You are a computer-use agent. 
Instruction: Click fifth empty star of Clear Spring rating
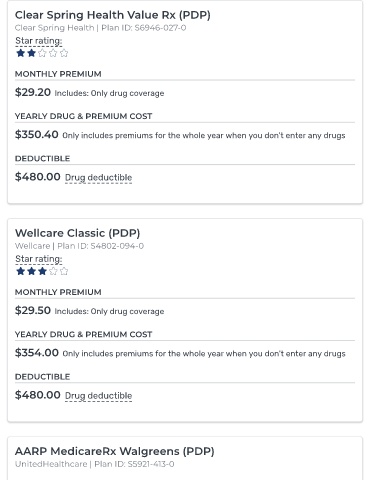[64, 53]
